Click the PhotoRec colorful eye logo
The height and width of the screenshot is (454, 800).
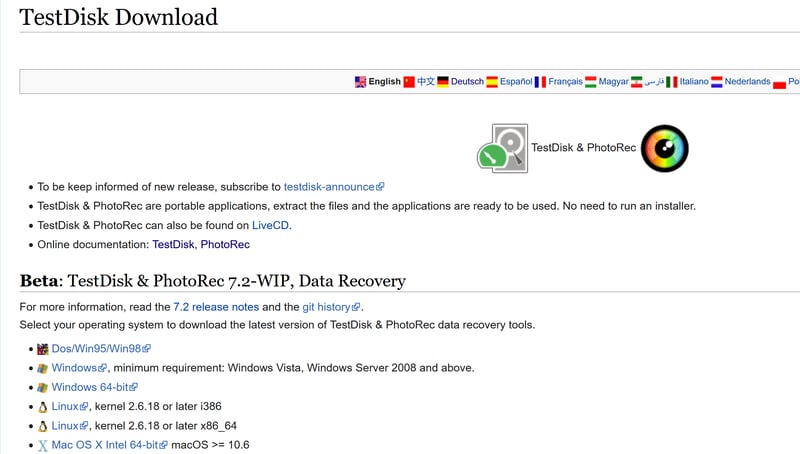664,148
